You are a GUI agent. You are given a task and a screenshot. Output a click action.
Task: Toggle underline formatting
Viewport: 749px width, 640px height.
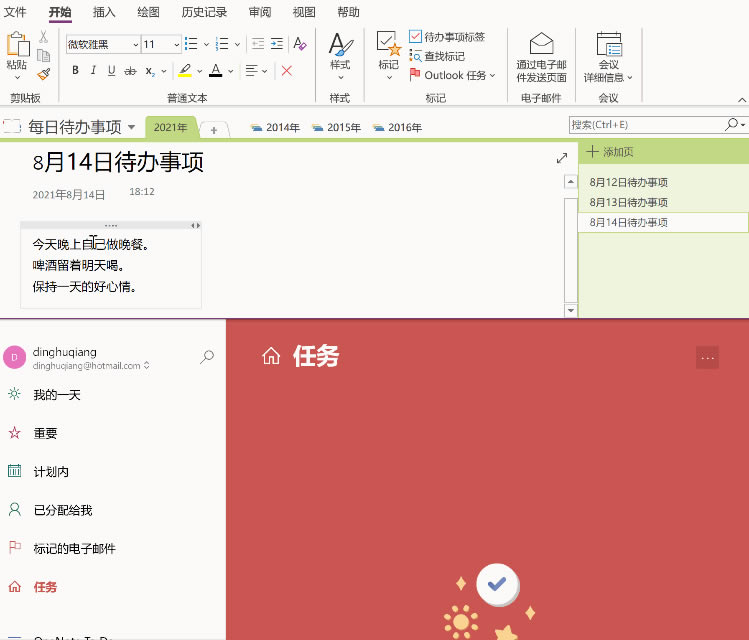[111, 71]
